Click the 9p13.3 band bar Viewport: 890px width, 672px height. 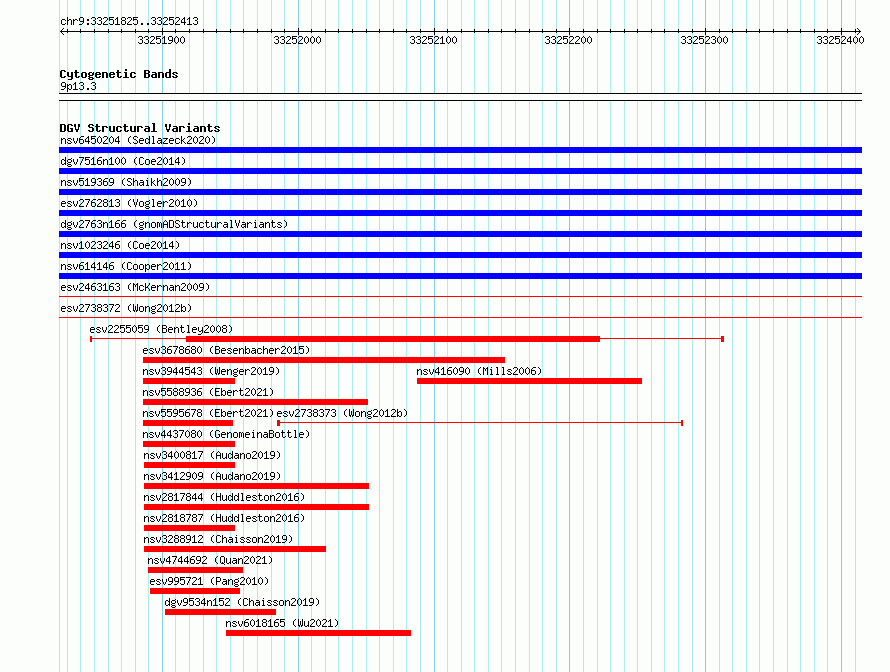point(460,97)
